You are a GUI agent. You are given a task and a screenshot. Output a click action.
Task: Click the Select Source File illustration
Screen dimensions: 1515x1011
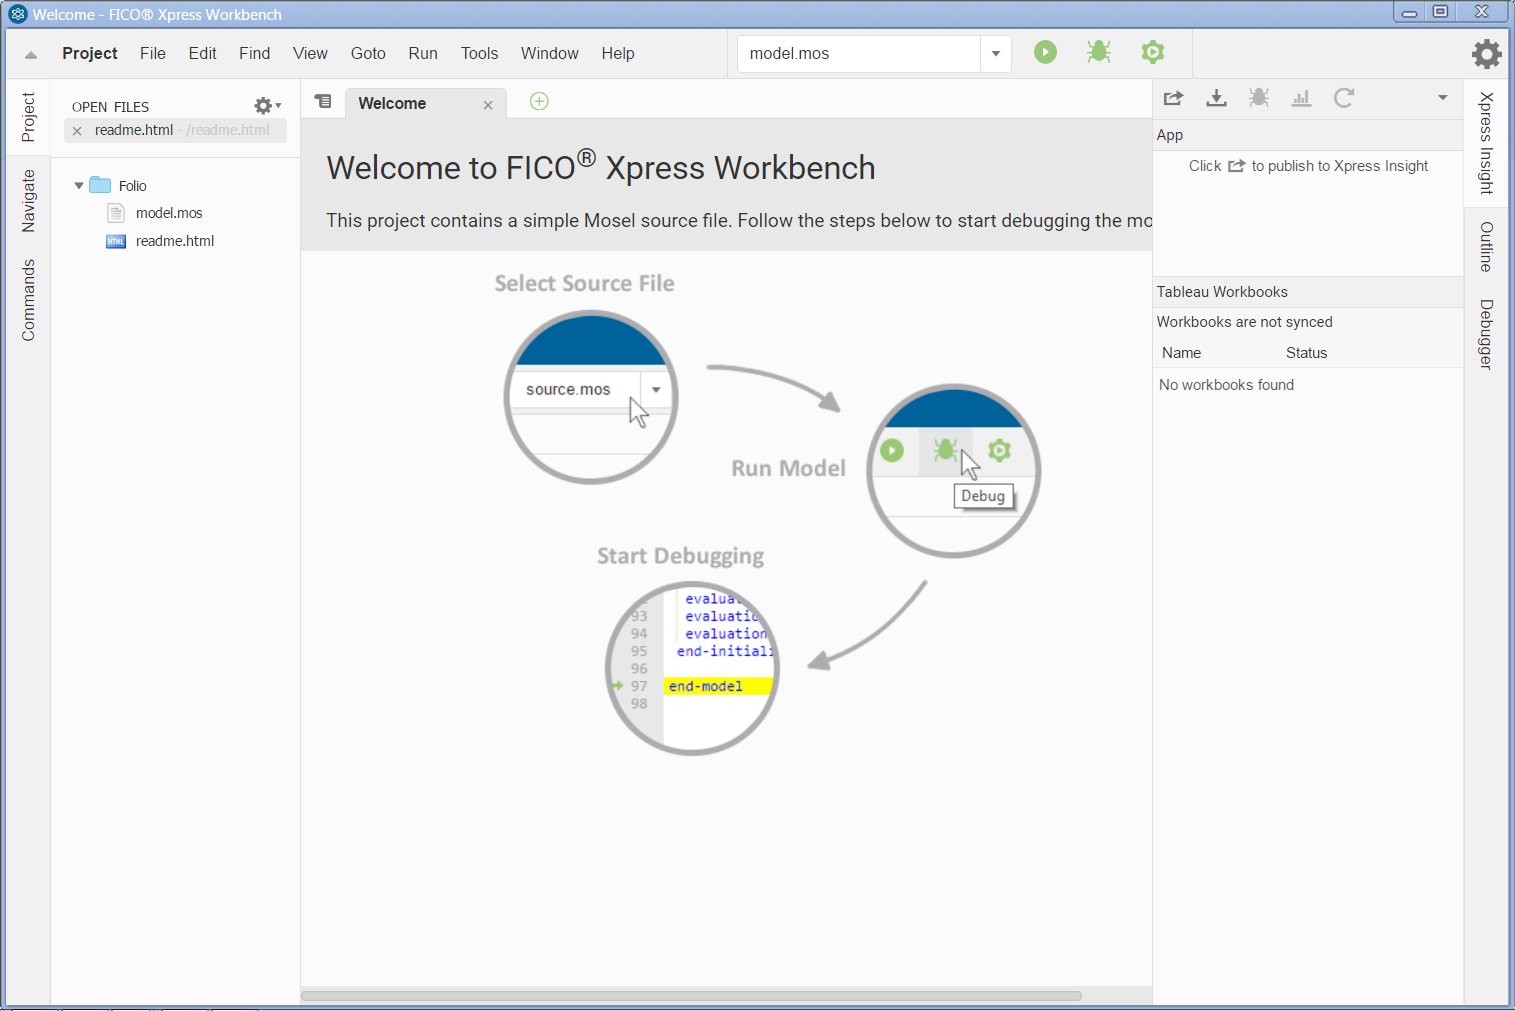click(590, 397)
